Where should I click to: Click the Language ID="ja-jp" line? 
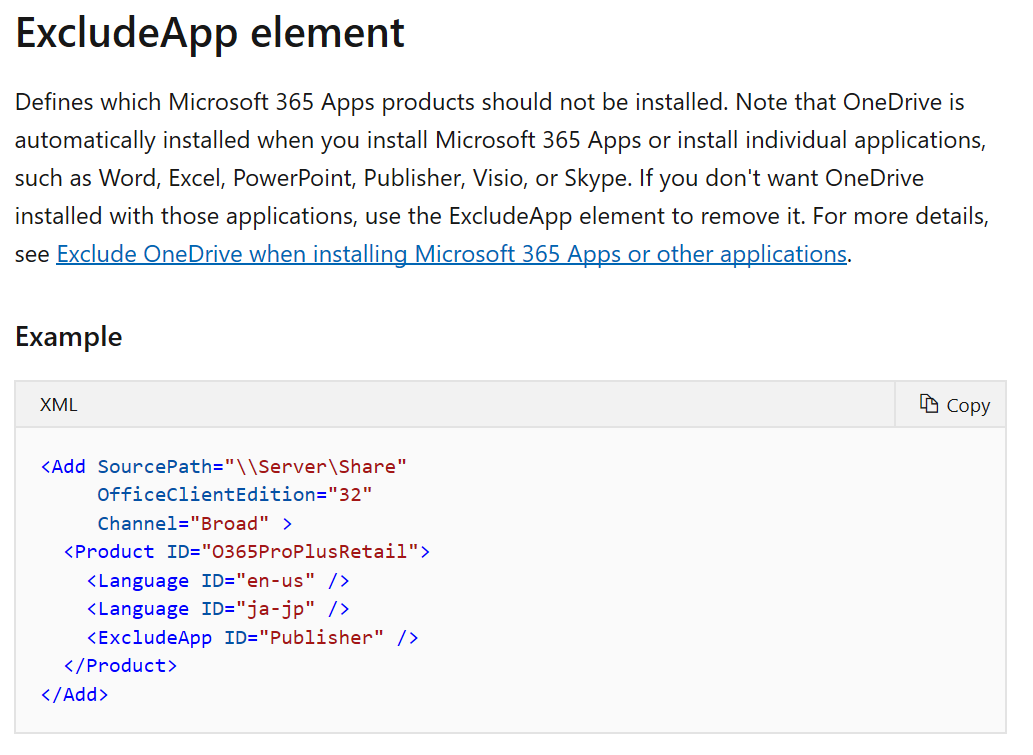[218, 609]
